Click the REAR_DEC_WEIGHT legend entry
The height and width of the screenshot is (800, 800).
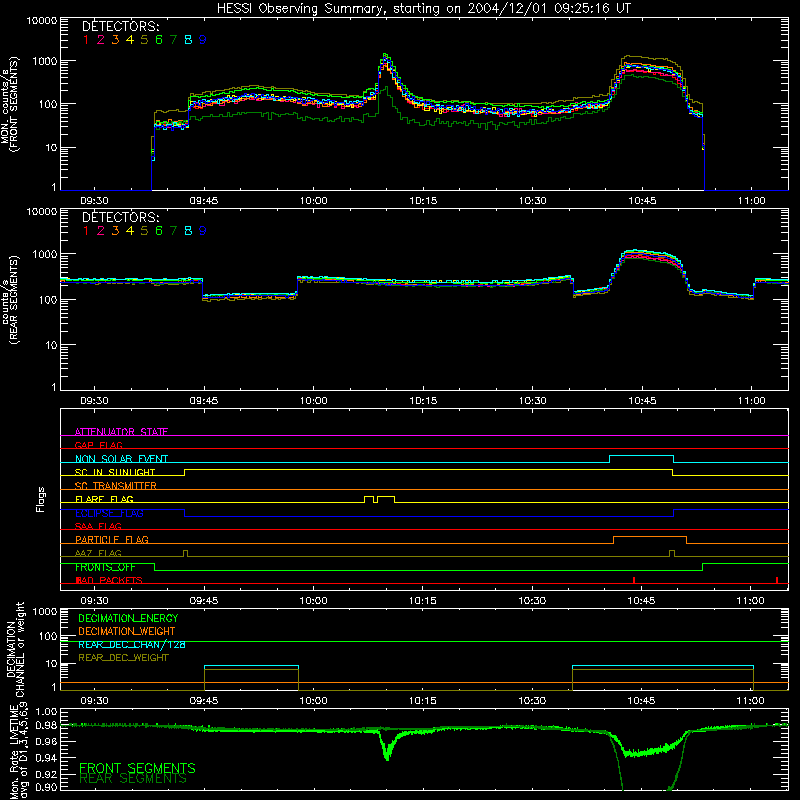123,658
